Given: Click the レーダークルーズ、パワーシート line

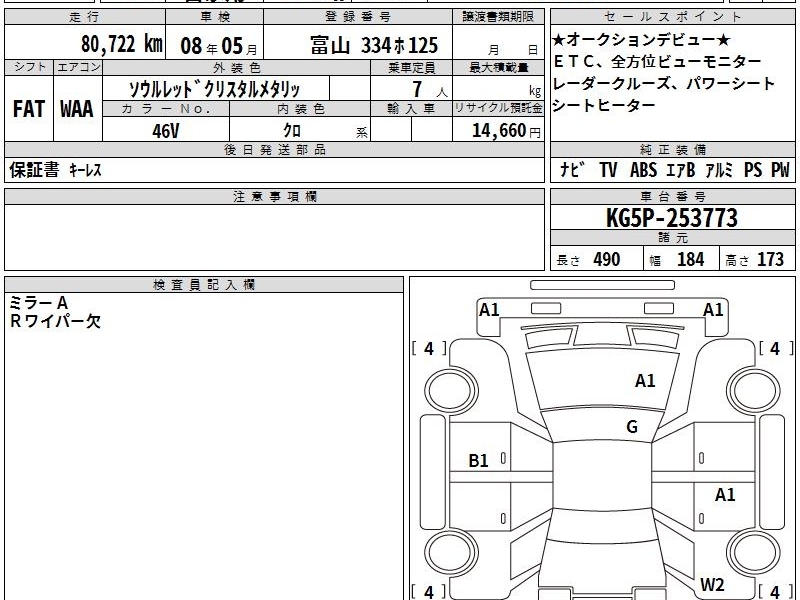Looking at the screenshot, I should pyautogui.click(x=663, y=84).
